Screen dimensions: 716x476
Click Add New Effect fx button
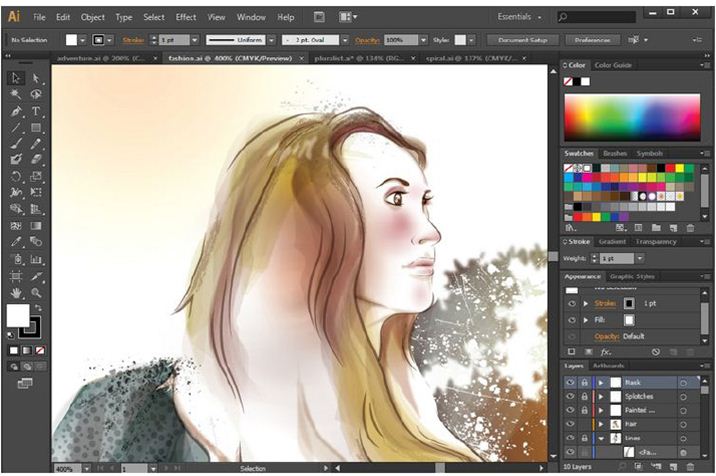605,352
